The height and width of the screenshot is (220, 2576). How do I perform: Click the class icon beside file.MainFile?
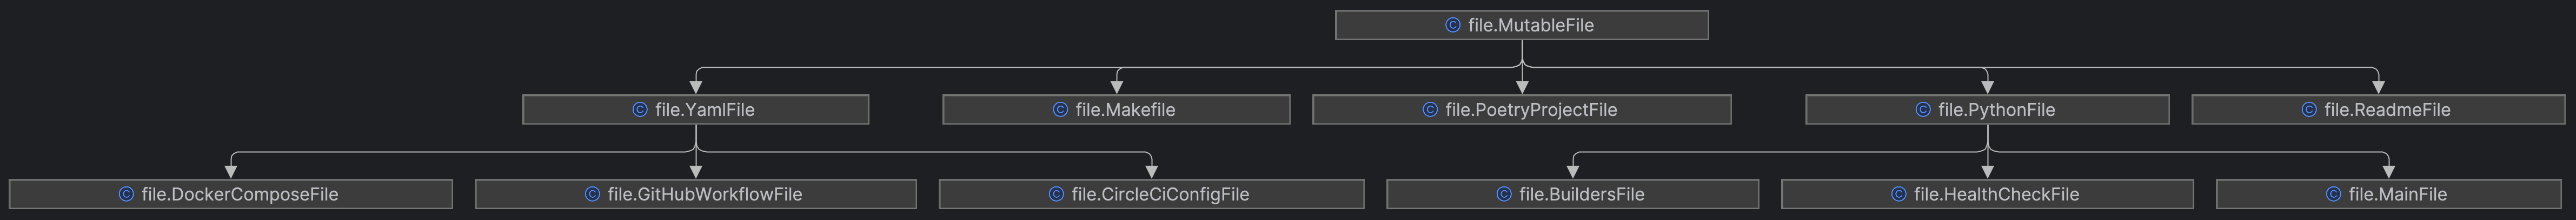pos(2333,194)
